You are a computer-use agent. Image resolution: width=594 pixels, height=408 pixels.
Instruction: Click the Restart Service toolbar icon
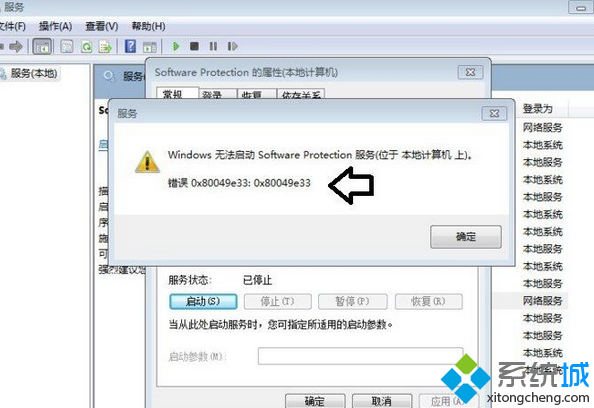(233, 46)
